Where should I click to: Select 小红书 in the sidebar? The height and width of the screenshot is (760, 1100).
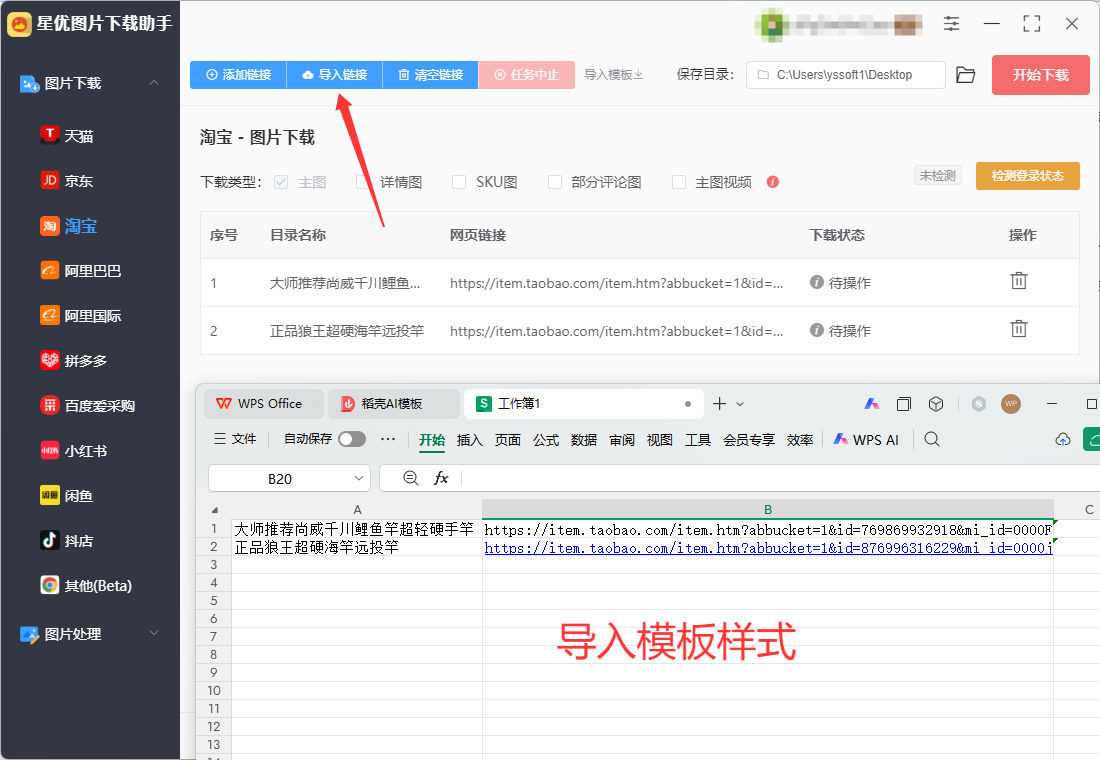(74, 451)
